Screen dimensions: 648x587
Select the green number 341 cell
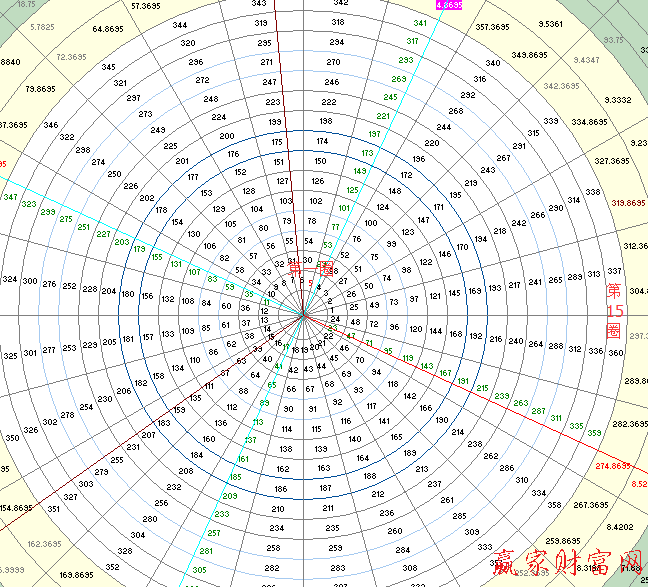420,23
